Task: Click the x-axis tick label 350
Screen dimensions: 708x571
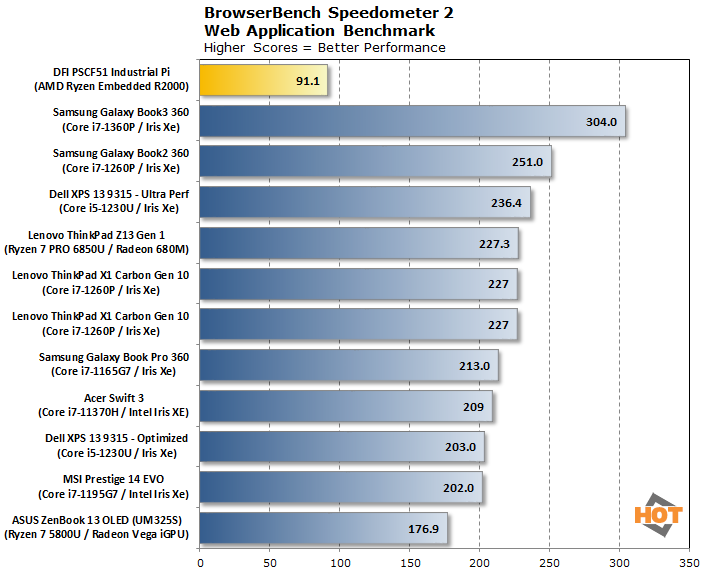Action: click(x=689, y=563)
